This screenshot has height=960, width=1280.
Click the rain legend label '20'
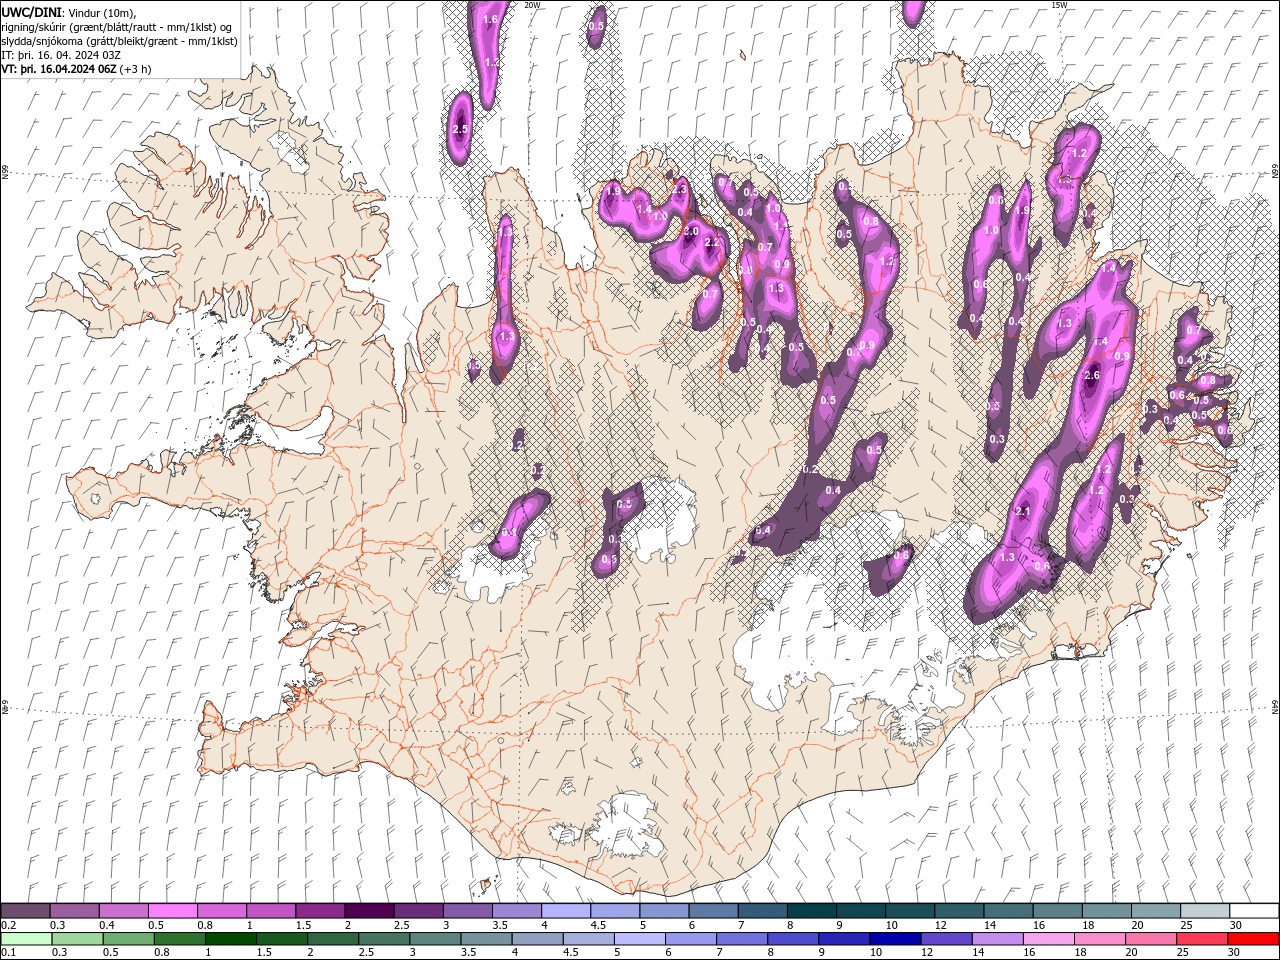point(1131,953)
